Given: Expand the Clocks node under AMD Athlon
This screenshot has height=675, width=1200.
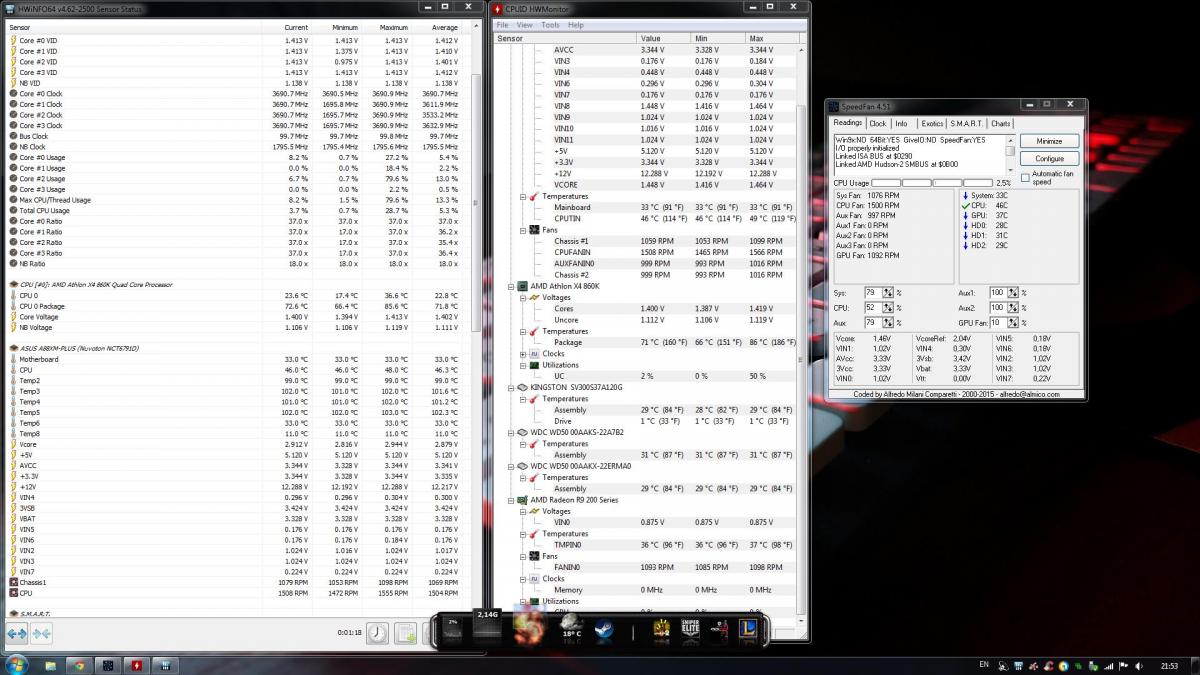Looking at the screenshot, I should 522,354.
